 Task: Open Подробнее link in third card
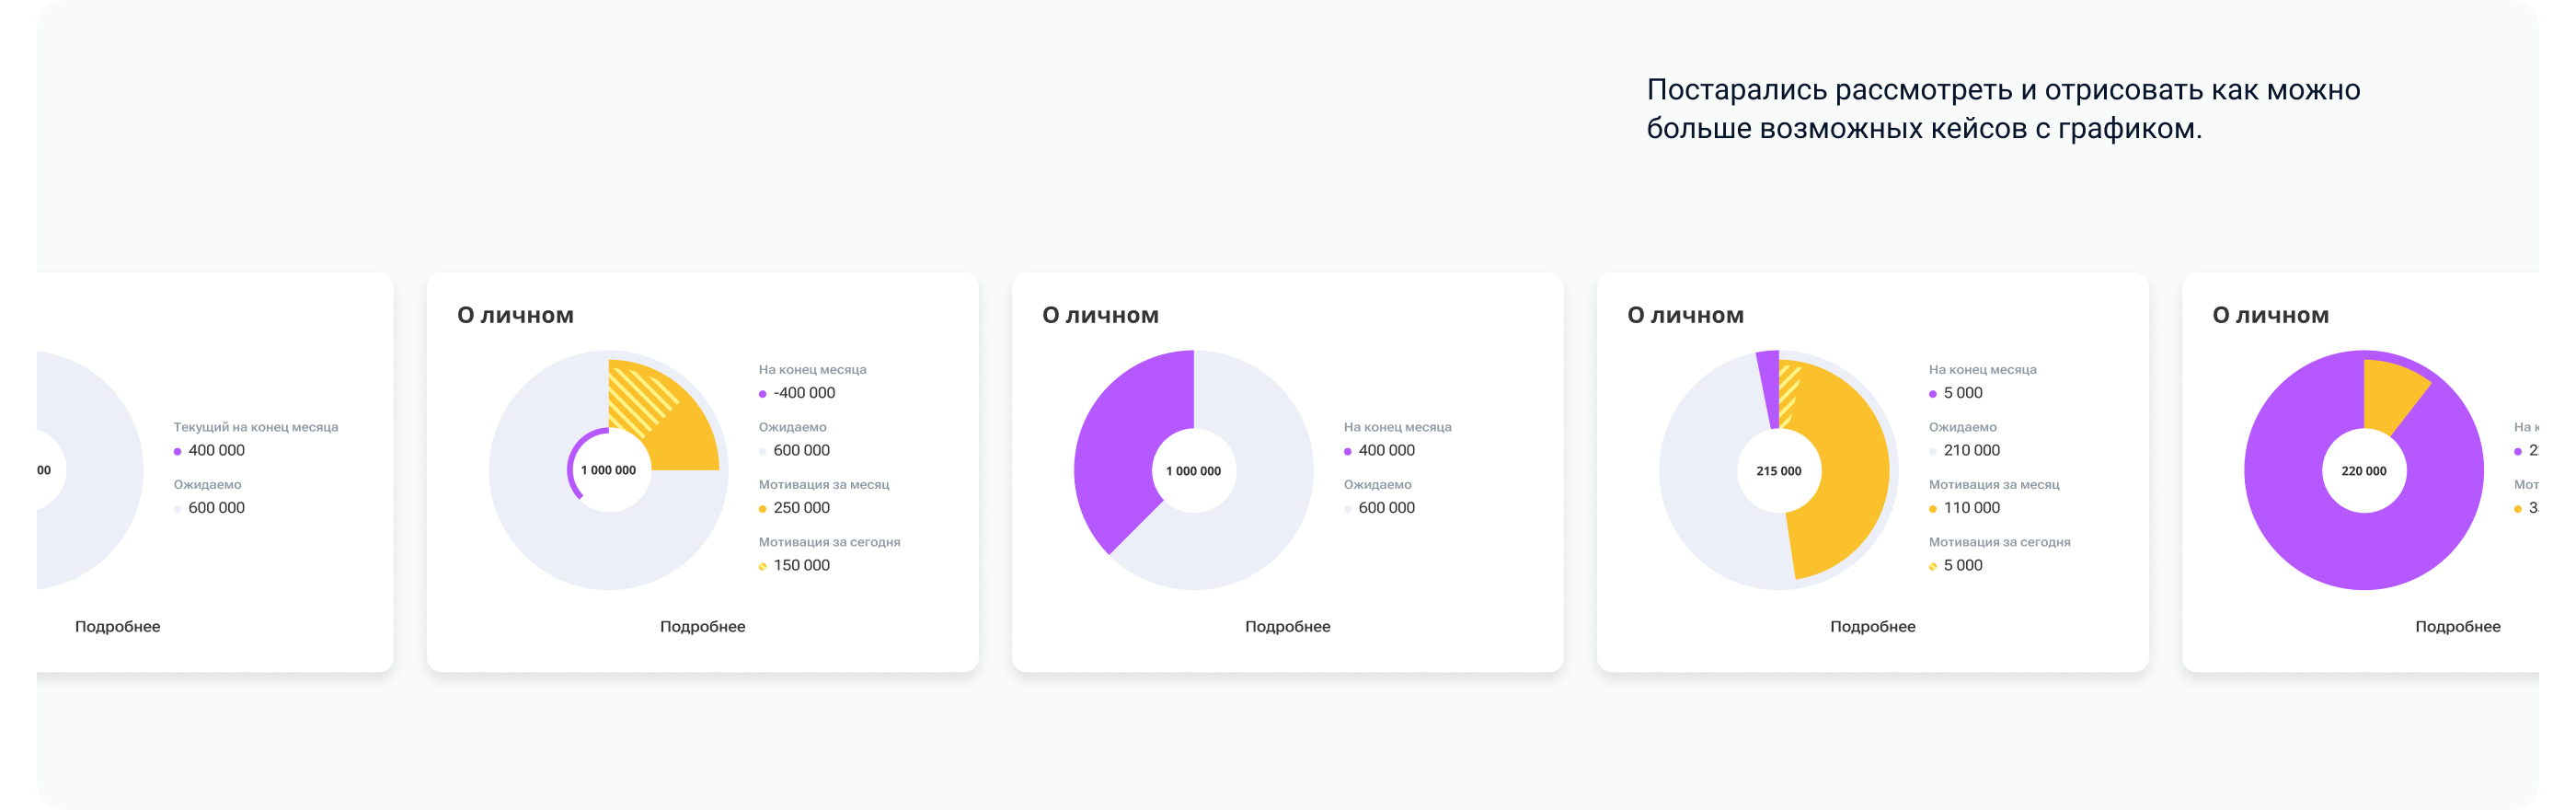click(1287, 627)
